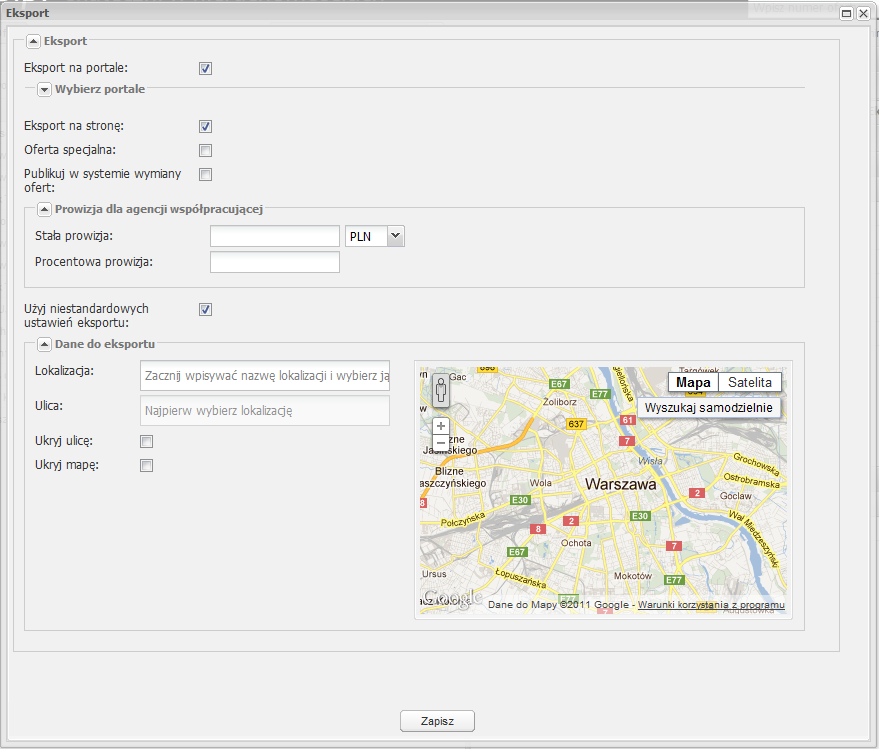Click the Wisła river label
This screenshot has width=879, height=749.
(650, 461)
